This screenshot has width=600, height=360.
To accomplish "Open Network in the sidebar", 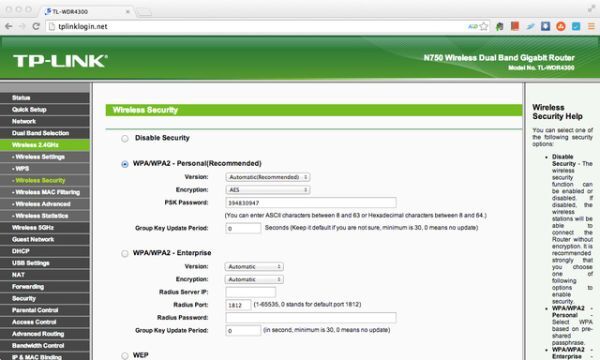I will pyautogui.click(x=45, y=122).
